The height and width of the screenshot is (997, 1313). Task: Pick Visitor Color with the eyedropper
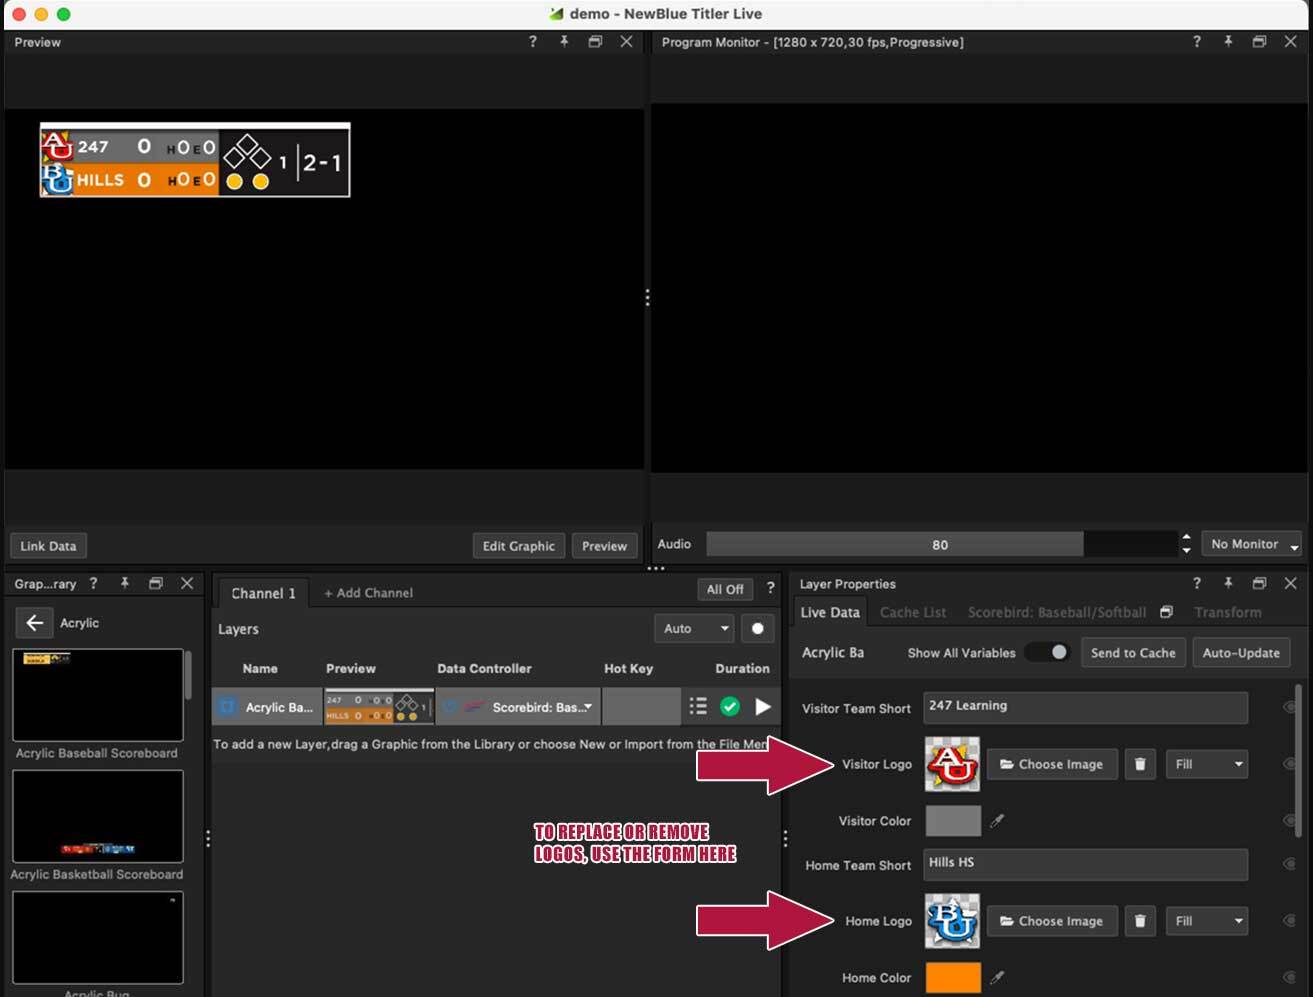point(997,821)
